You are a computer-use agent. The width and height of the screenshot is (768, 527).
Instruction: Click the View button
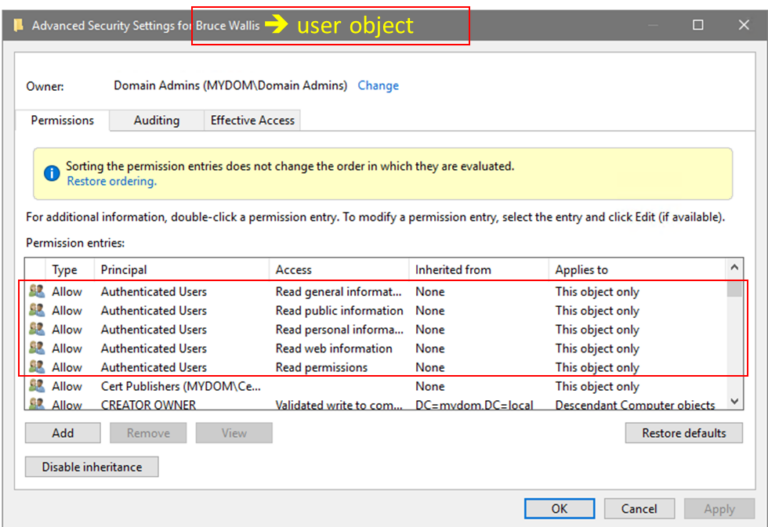pyautogui.click(x=234, y=433)
